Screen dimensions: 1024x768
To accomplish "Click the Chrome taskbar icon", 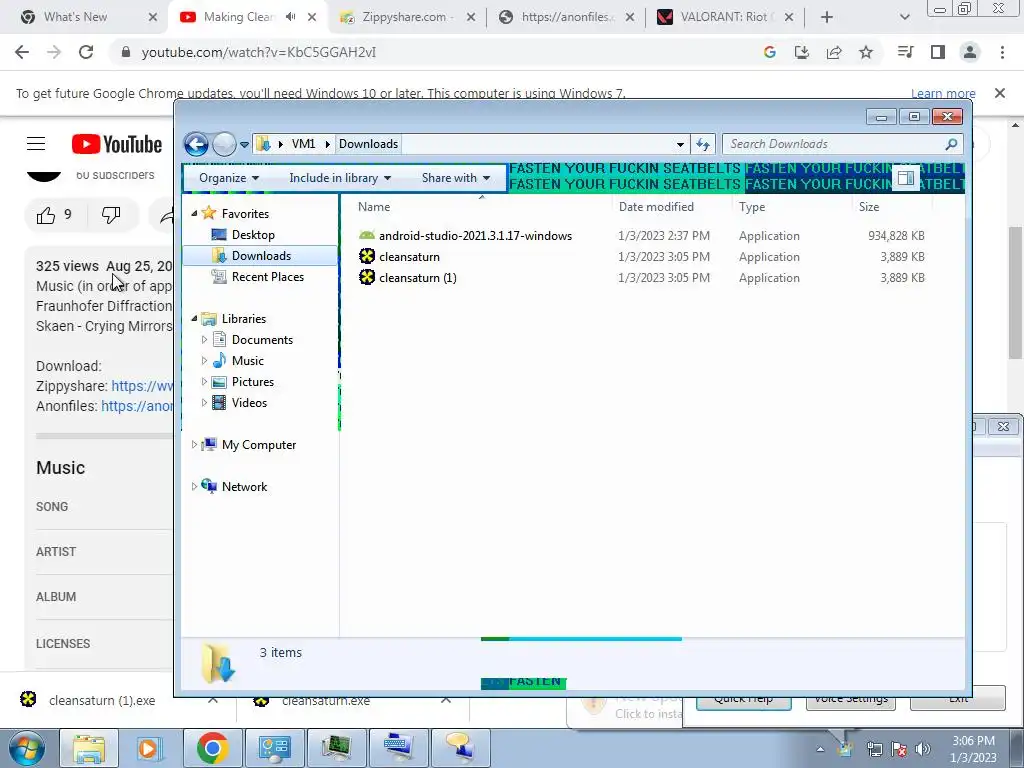I will 212,748.
